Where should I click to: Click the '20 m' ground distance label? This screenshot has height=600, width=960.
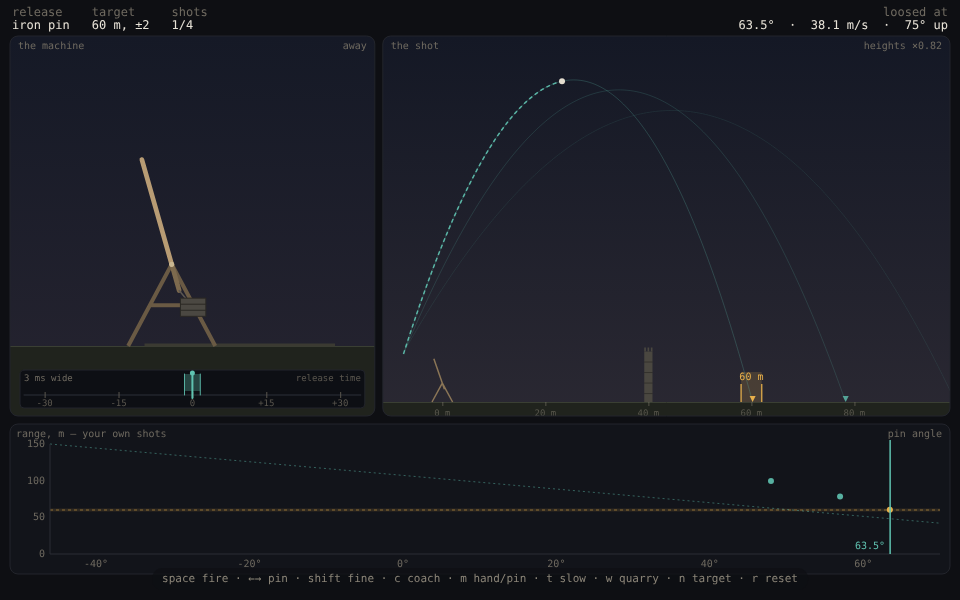coord(546,413)
